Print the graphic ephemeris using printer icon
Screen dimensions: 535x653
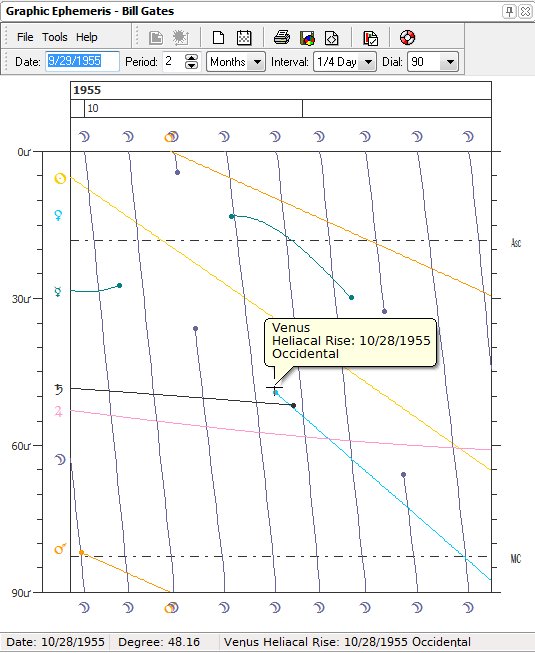(x=282, y=37)
